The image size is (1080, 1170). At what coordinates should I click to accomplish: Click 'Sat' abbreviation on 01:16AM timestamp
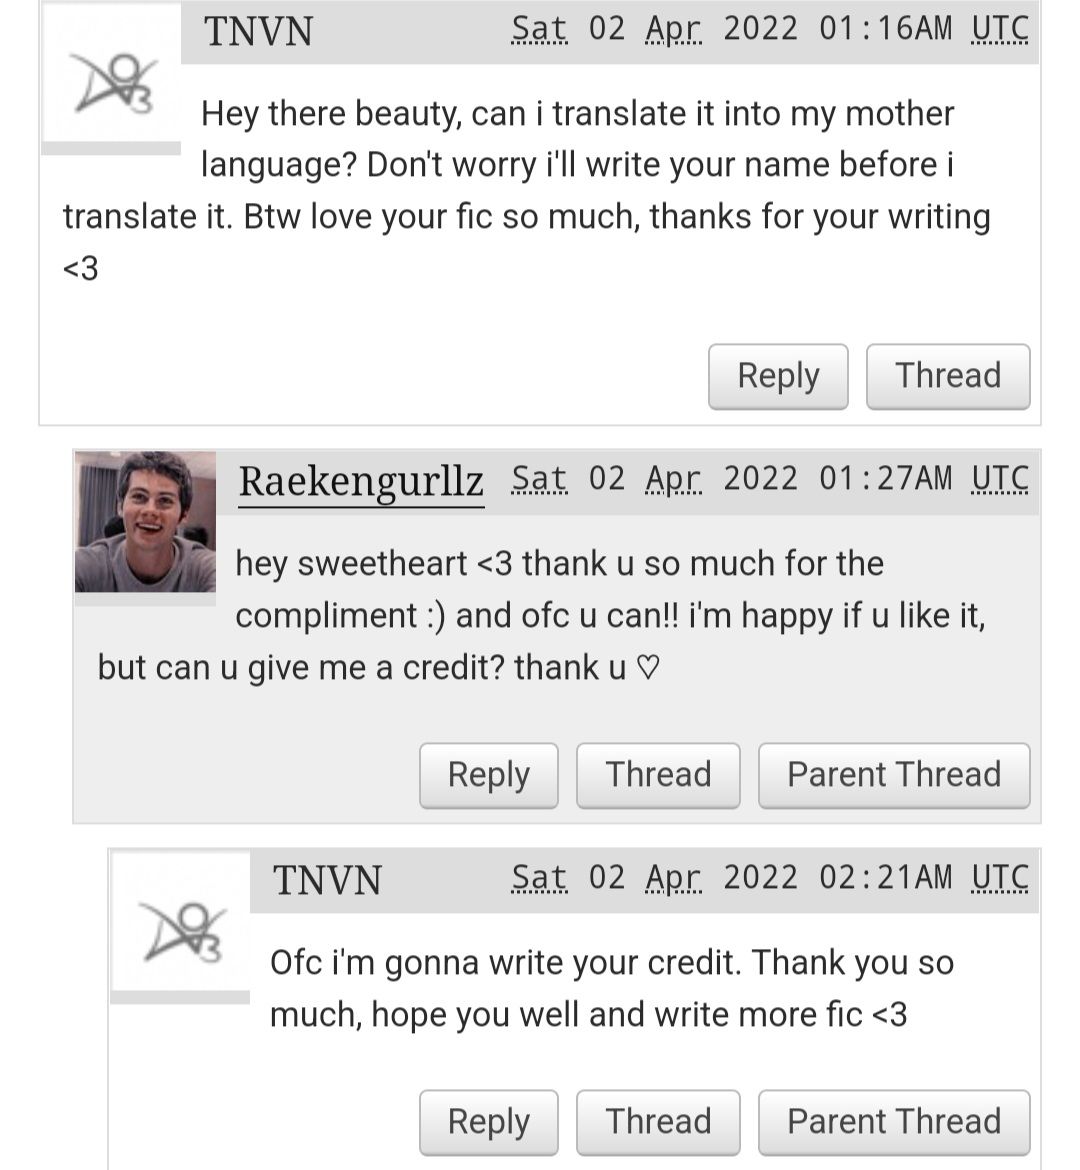click(x=539, y=29)
